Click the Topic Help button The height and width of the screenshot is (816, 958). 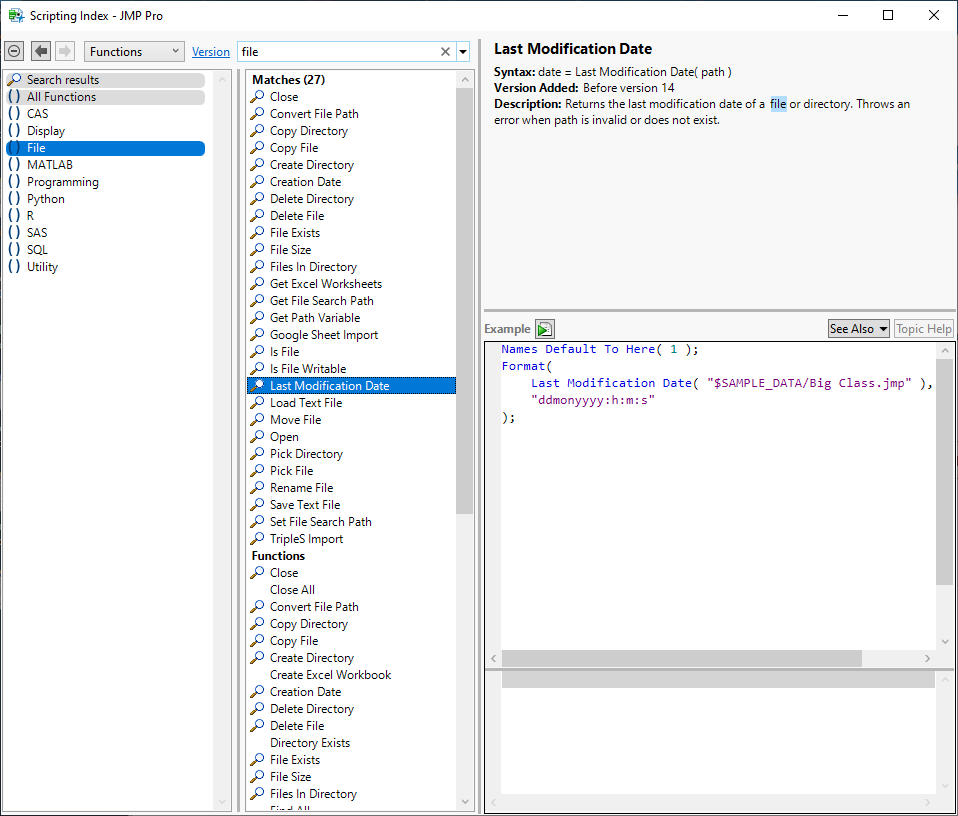click(923, 329)
